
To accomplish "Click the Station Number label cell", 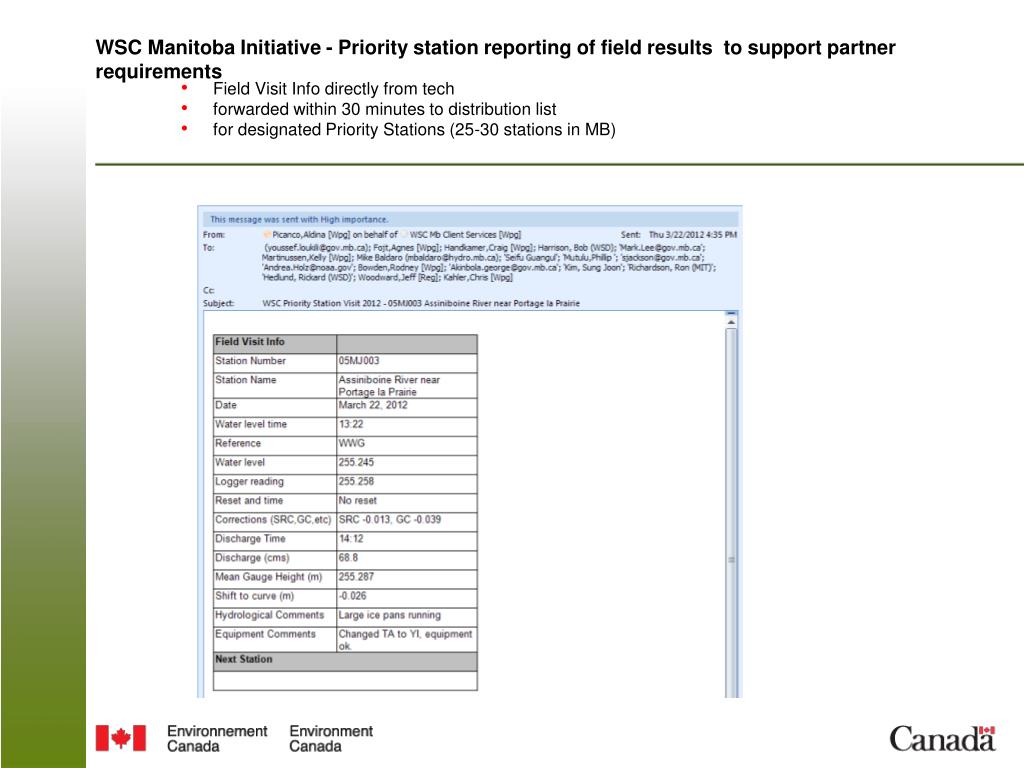I will pos(275,362).
